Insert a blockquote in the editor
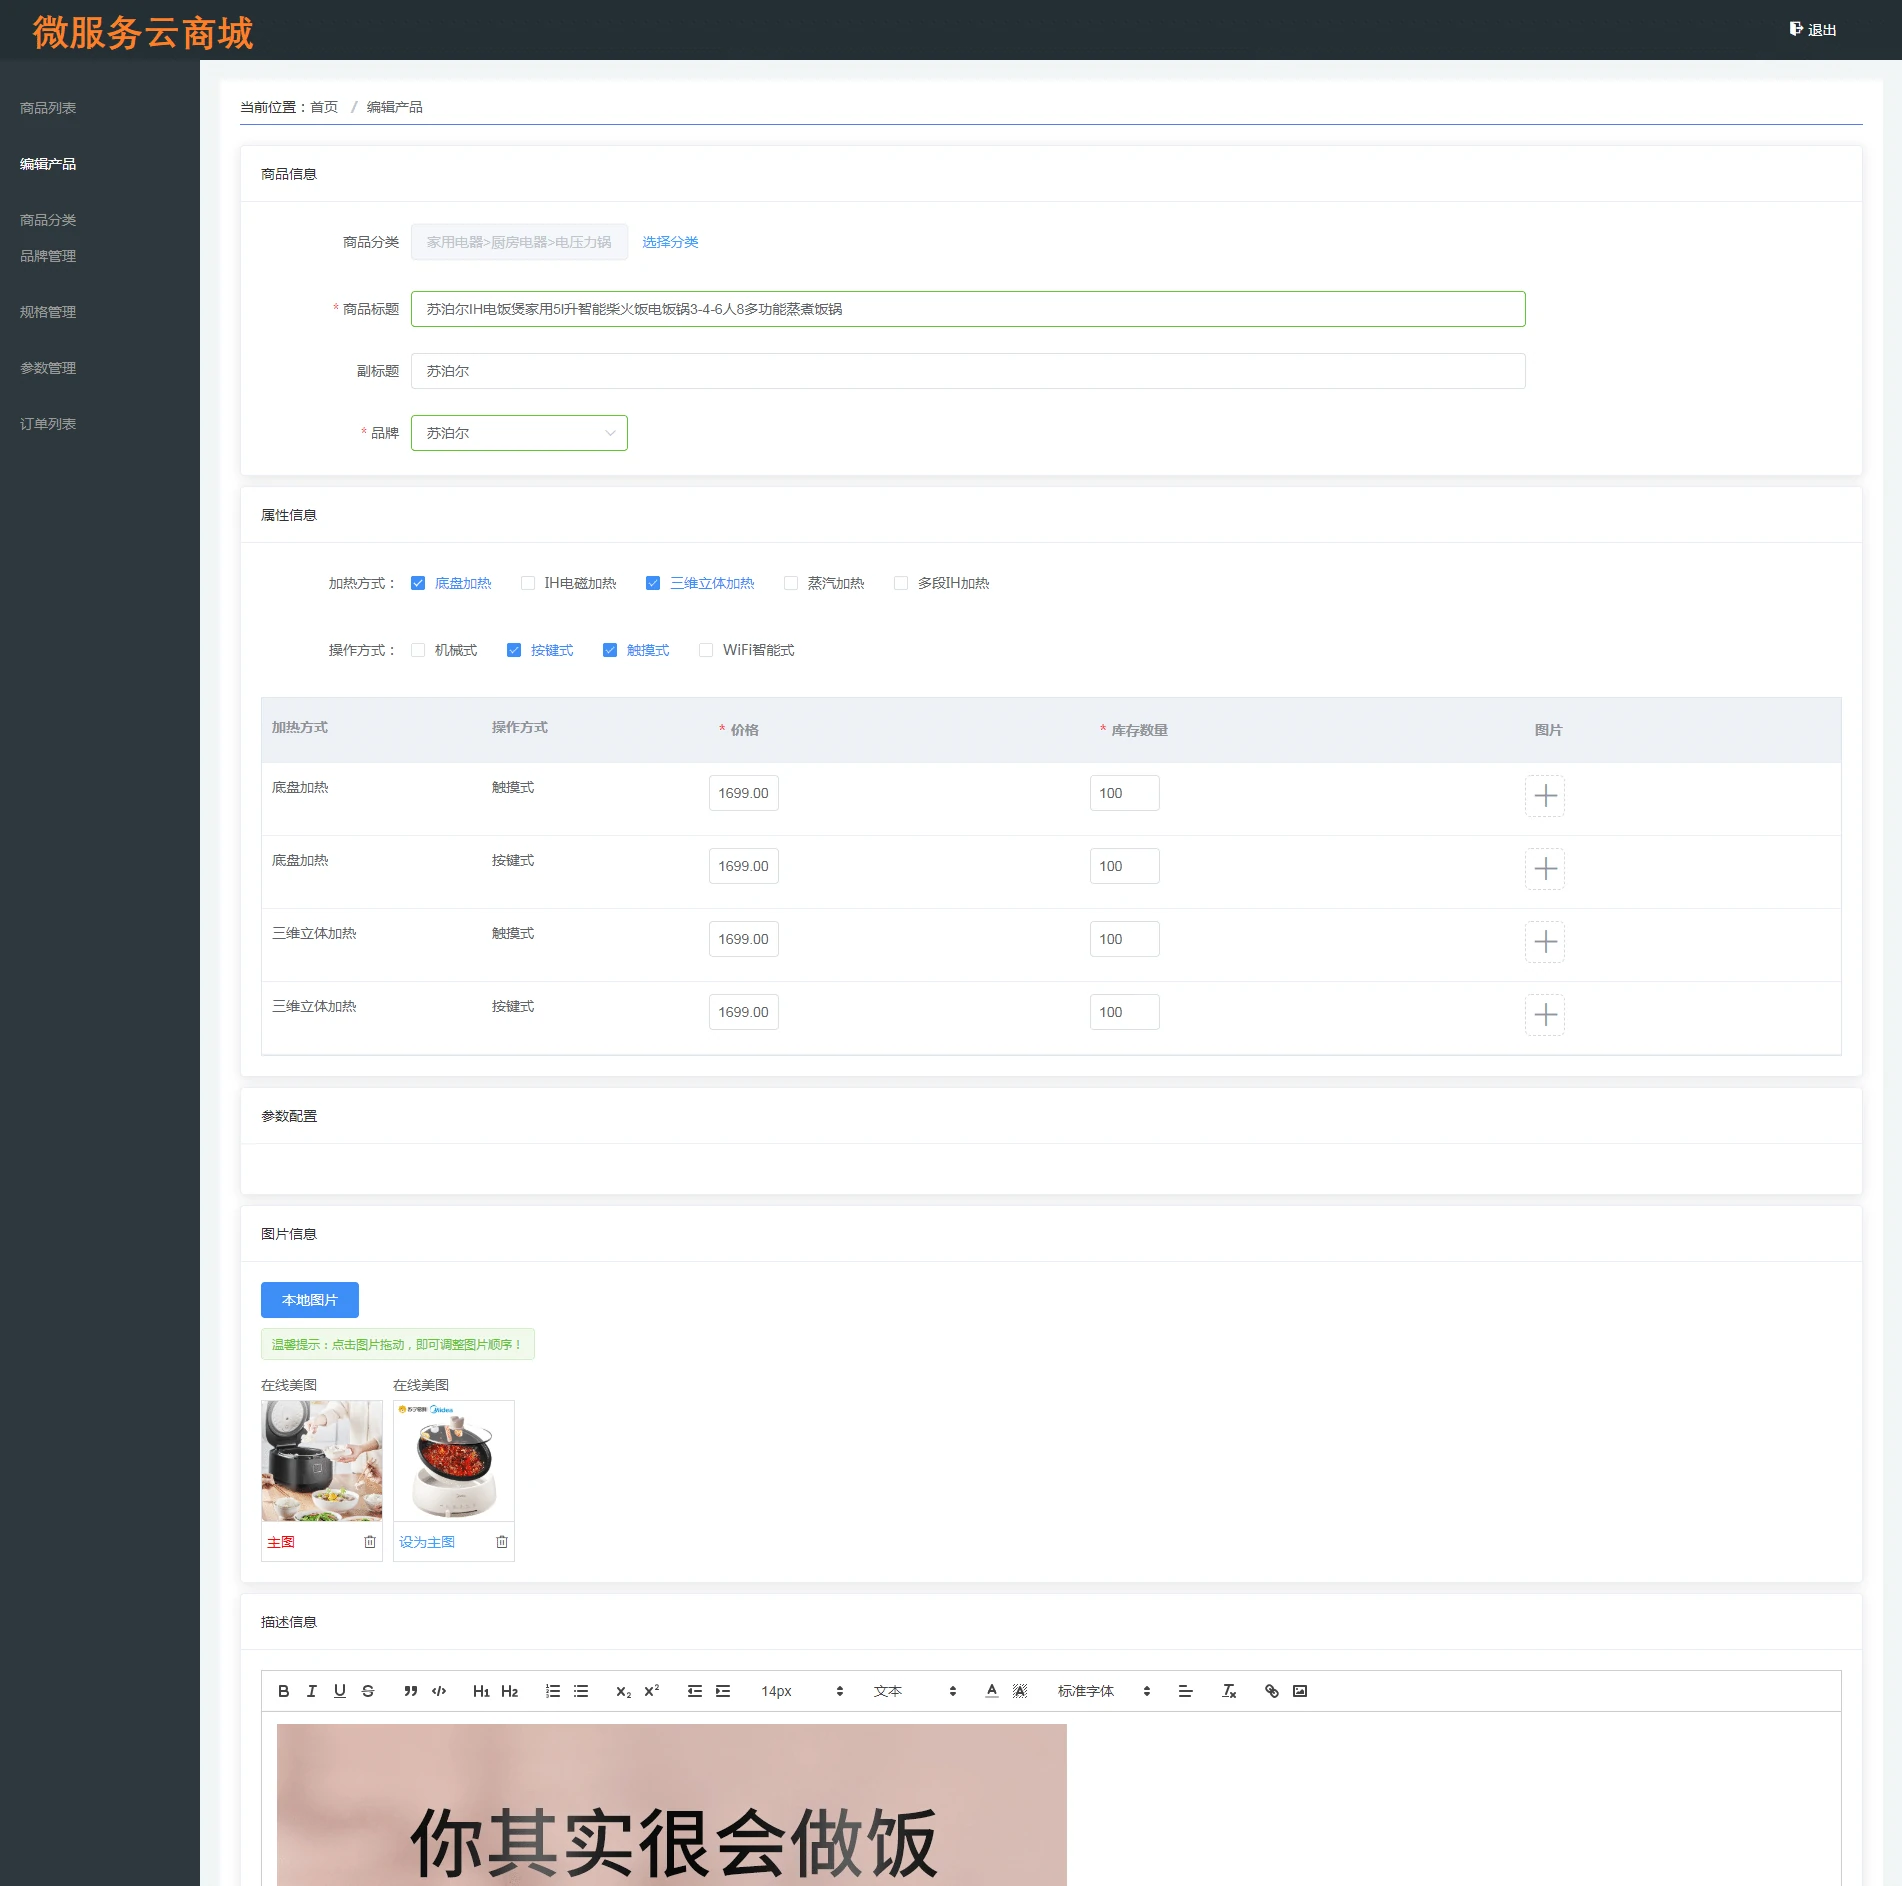Screen dimensions: 1902x1886 [410, 1691]
